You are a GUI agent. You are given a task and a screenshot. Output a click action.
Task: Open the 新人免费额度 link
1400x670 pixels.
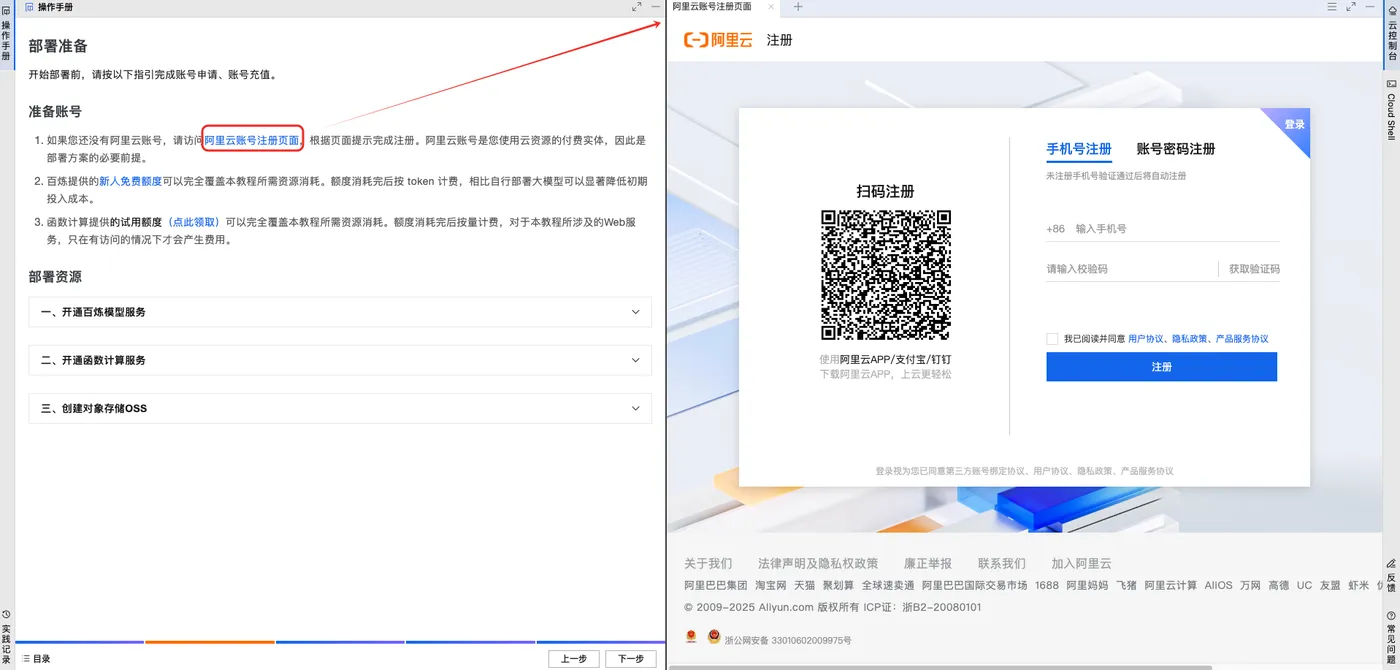pyautogui.click(x=130, y=182)
